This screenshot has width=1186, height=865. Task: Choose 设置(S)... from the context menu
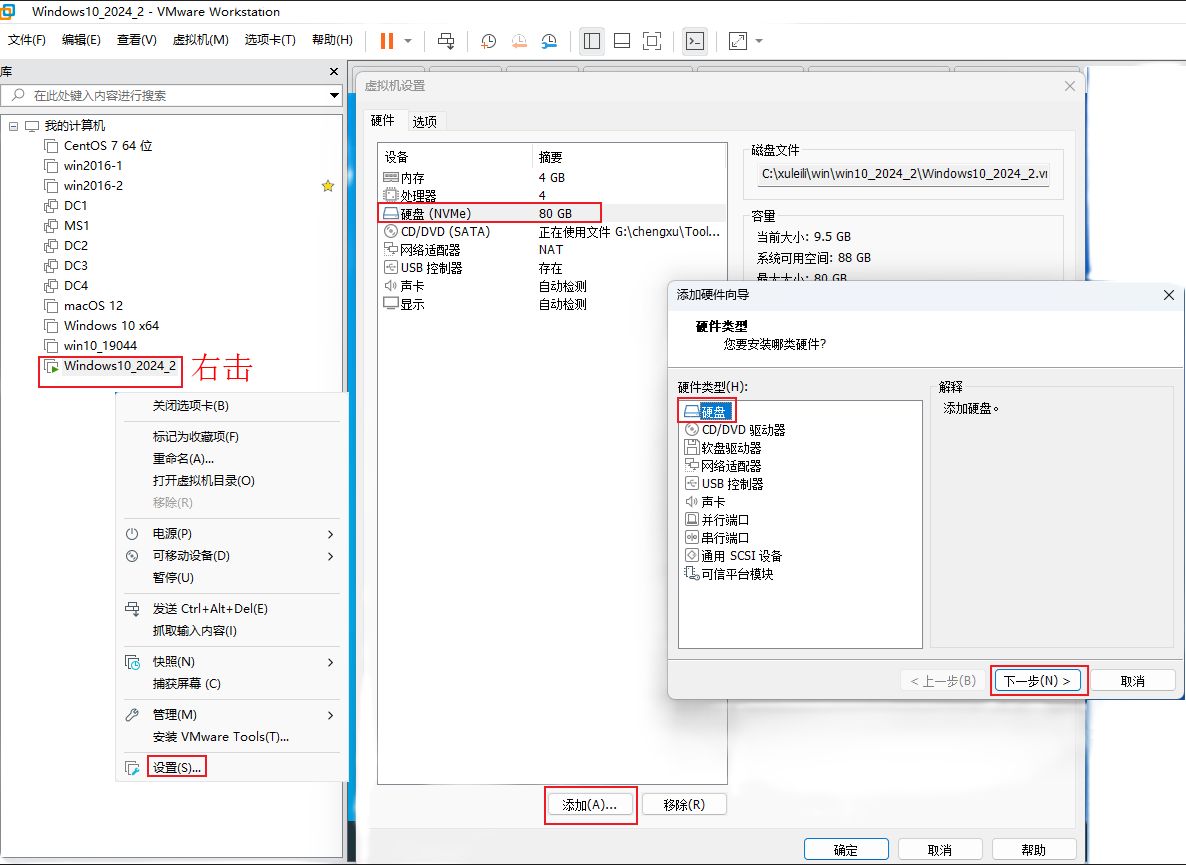click(177, 768)
